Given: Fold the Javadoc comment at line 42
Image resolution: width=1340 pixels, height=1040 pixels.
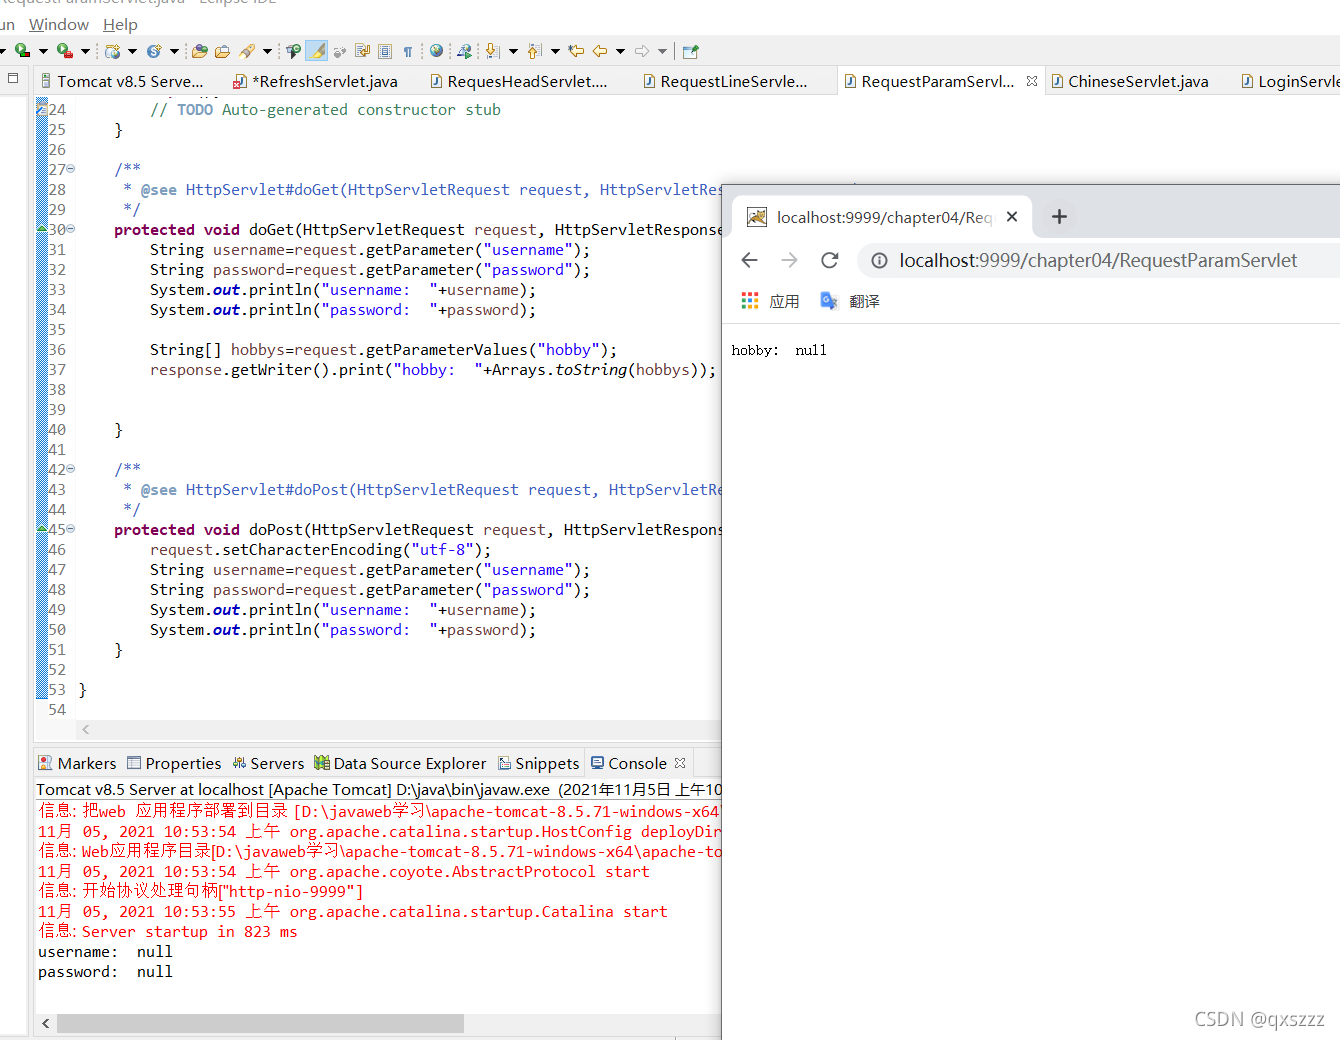Looking at the screenshot, I should pyautogui.click(x=71, y=469).
